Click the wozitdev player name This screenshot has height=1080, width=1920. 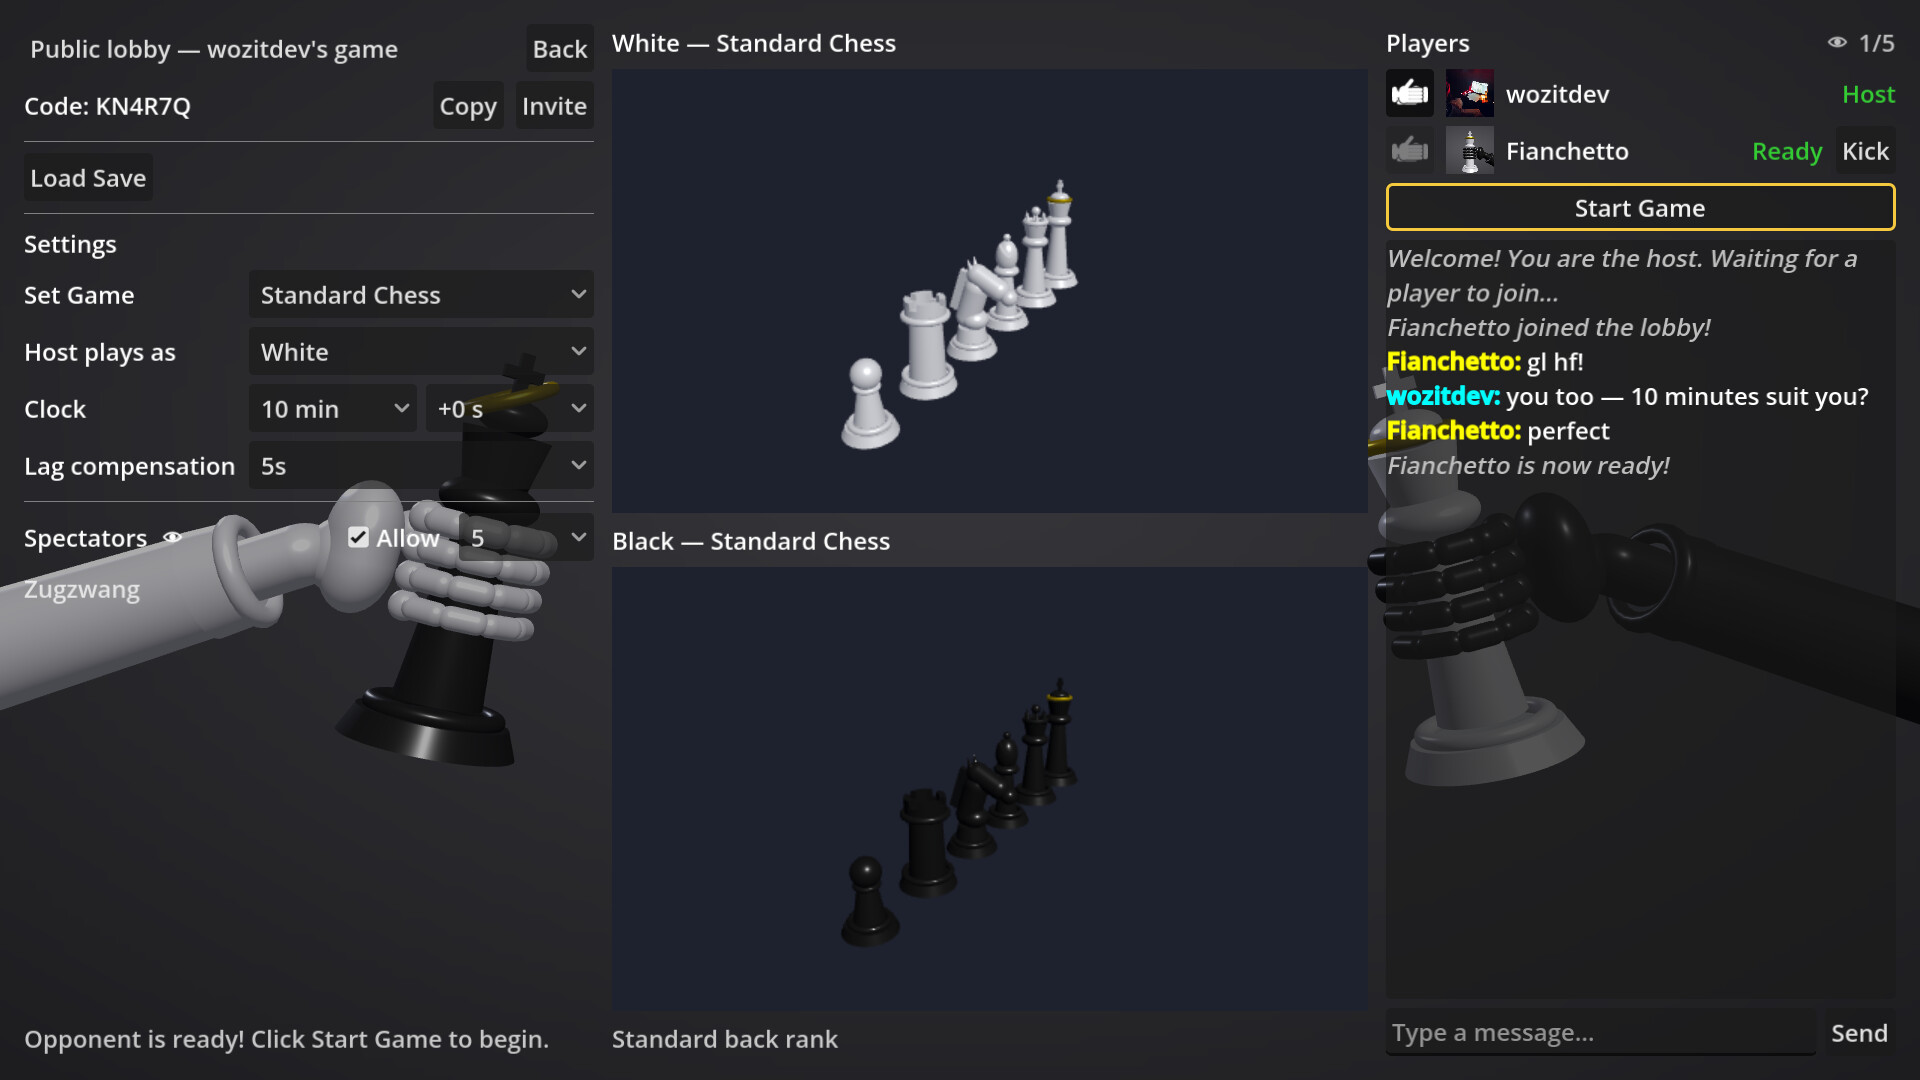tap(1557, 94)
